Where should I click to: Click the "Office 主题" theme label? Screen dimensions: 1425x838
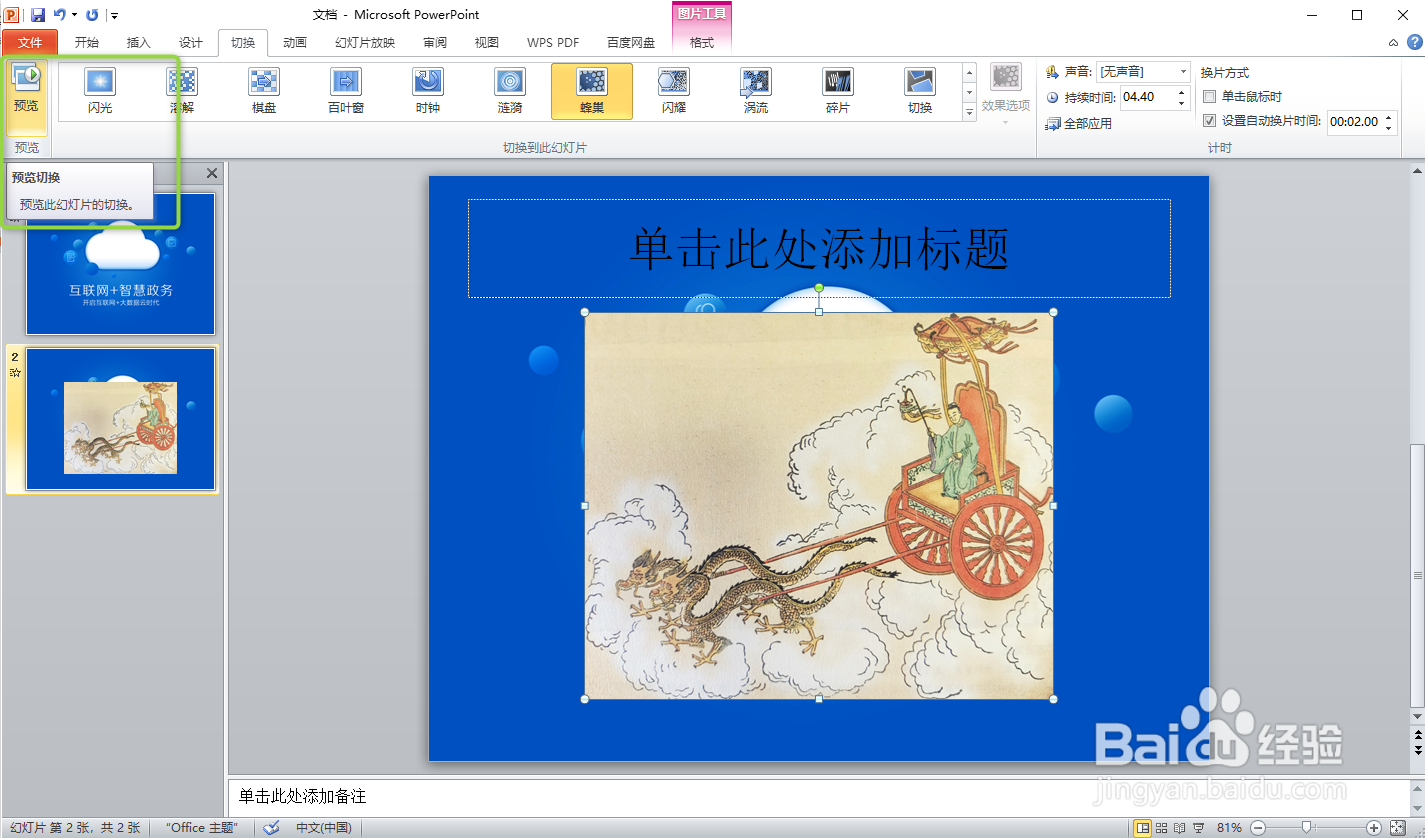(x=202, y=828)
